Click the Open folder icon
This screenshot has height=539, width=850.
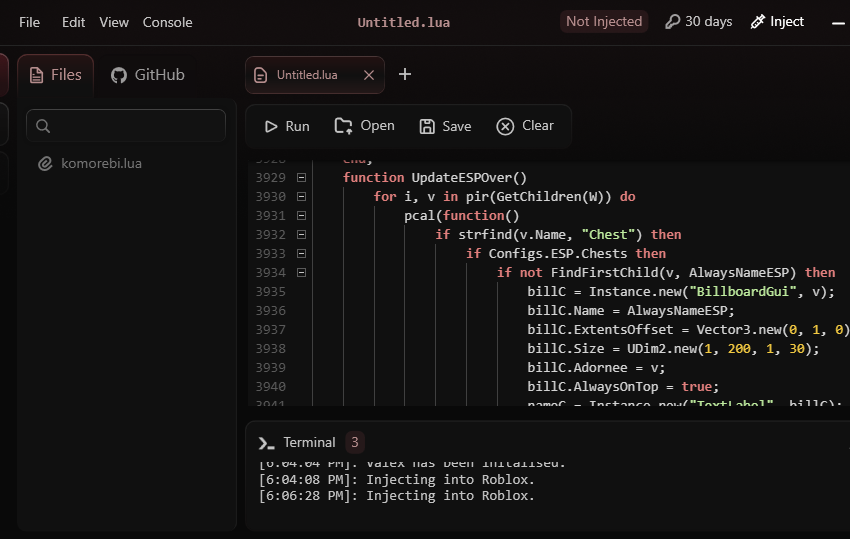tap(343, 126)
